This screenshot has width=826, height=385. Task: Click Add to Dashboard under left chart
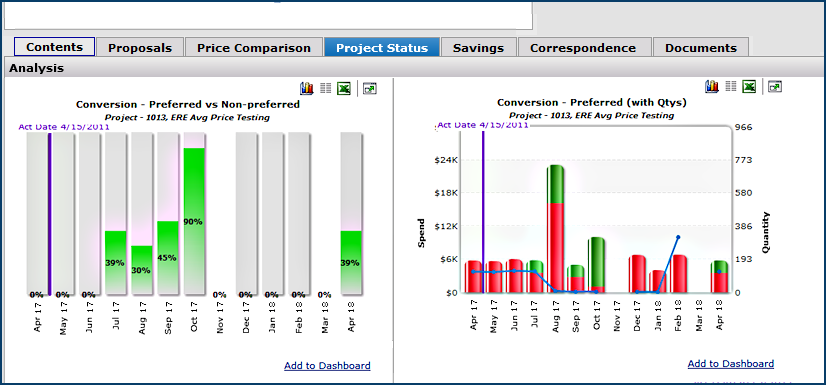[x=327, y=366]
